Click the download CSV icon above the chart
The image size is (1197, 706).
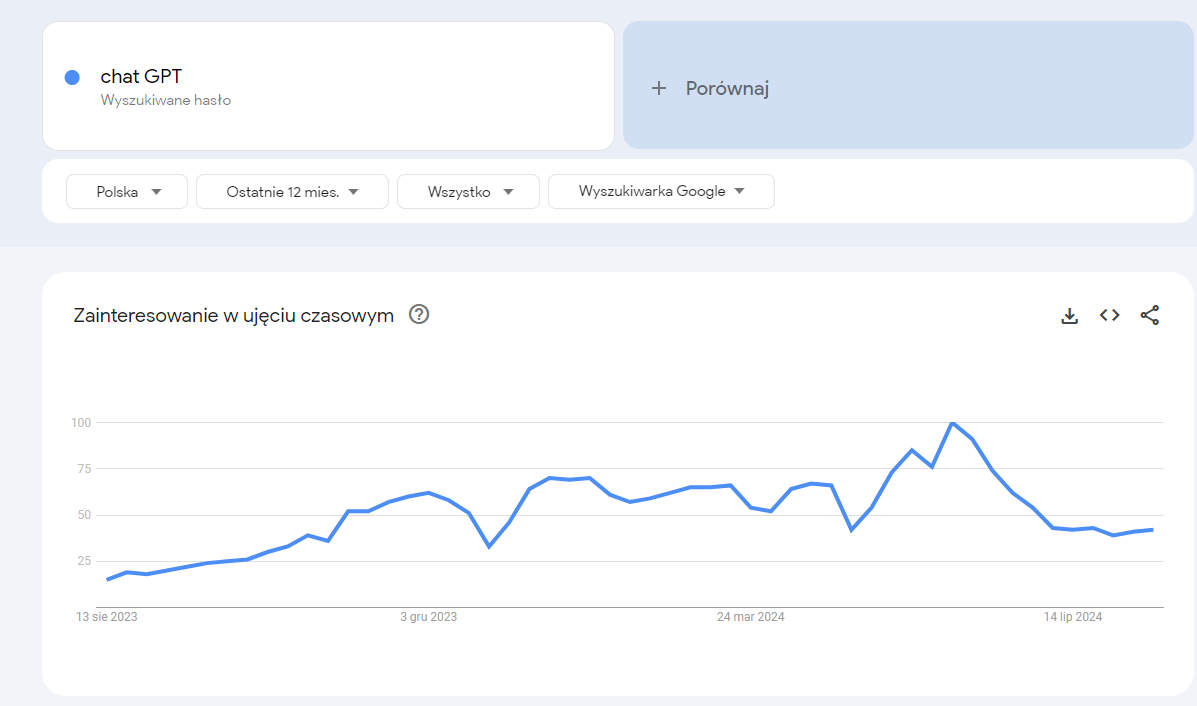[1069, 315]
